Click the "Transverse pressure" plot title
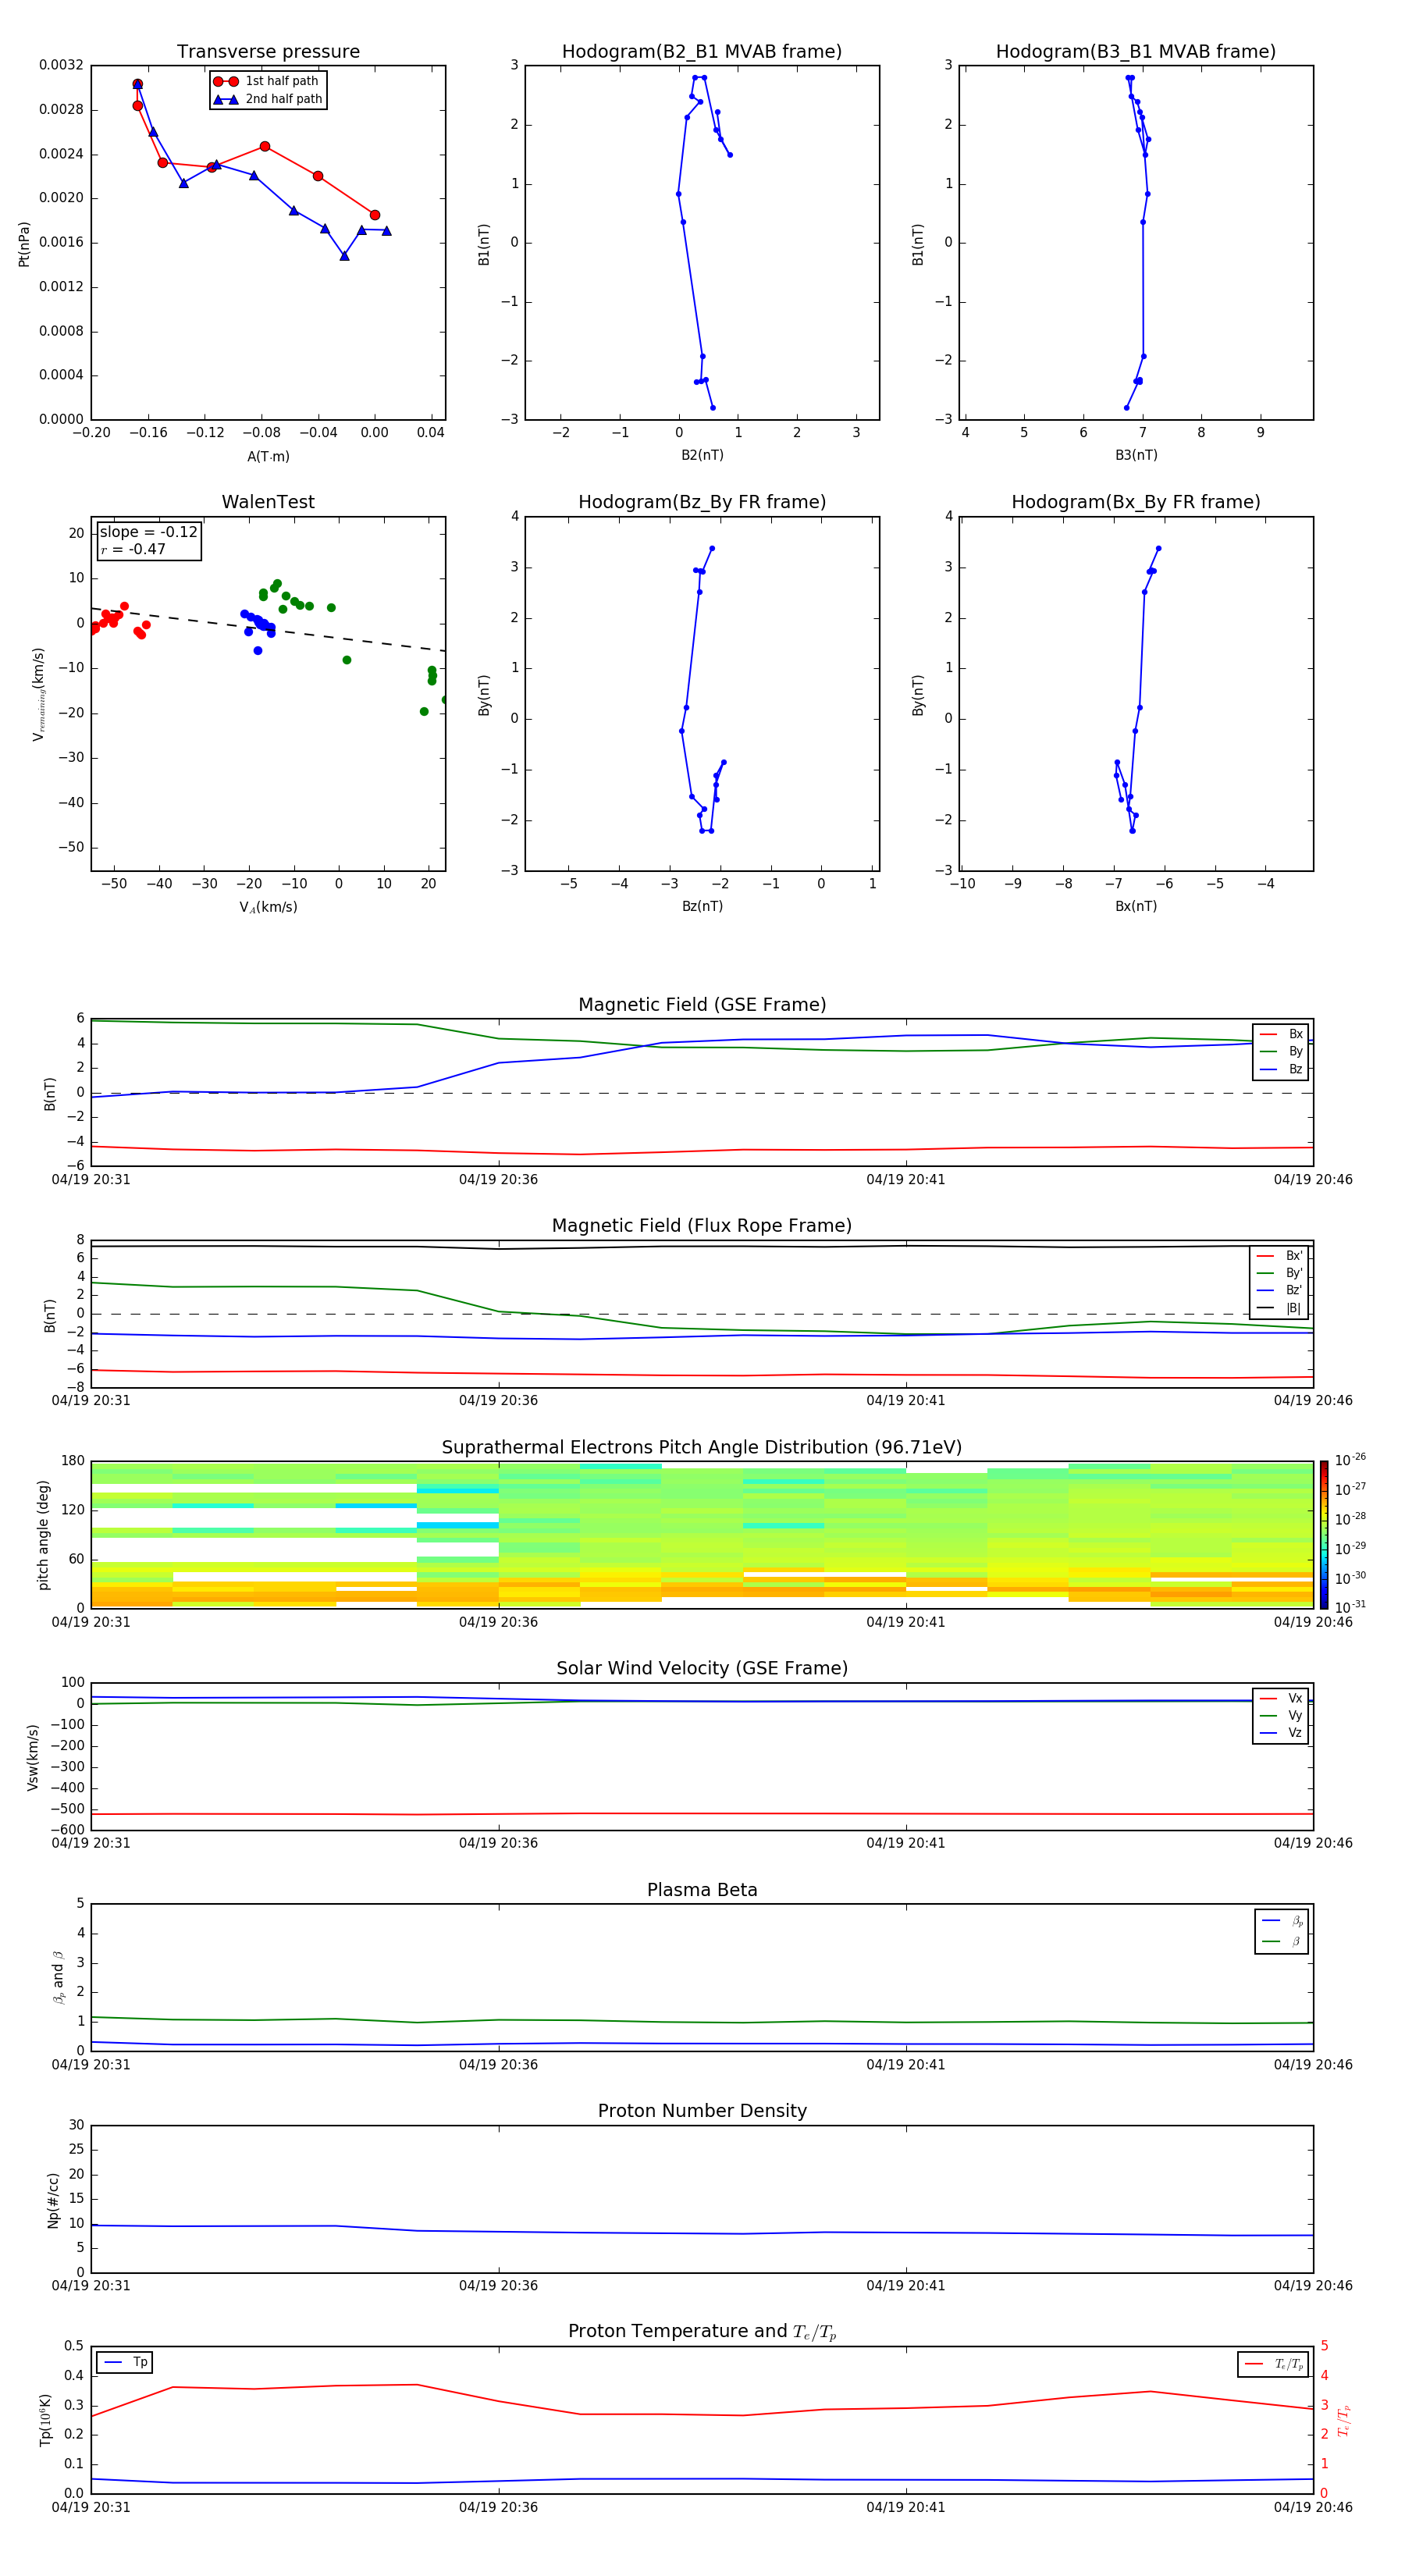The width and height of the screenshot is (1405, 2576). (x=268, y=52)
